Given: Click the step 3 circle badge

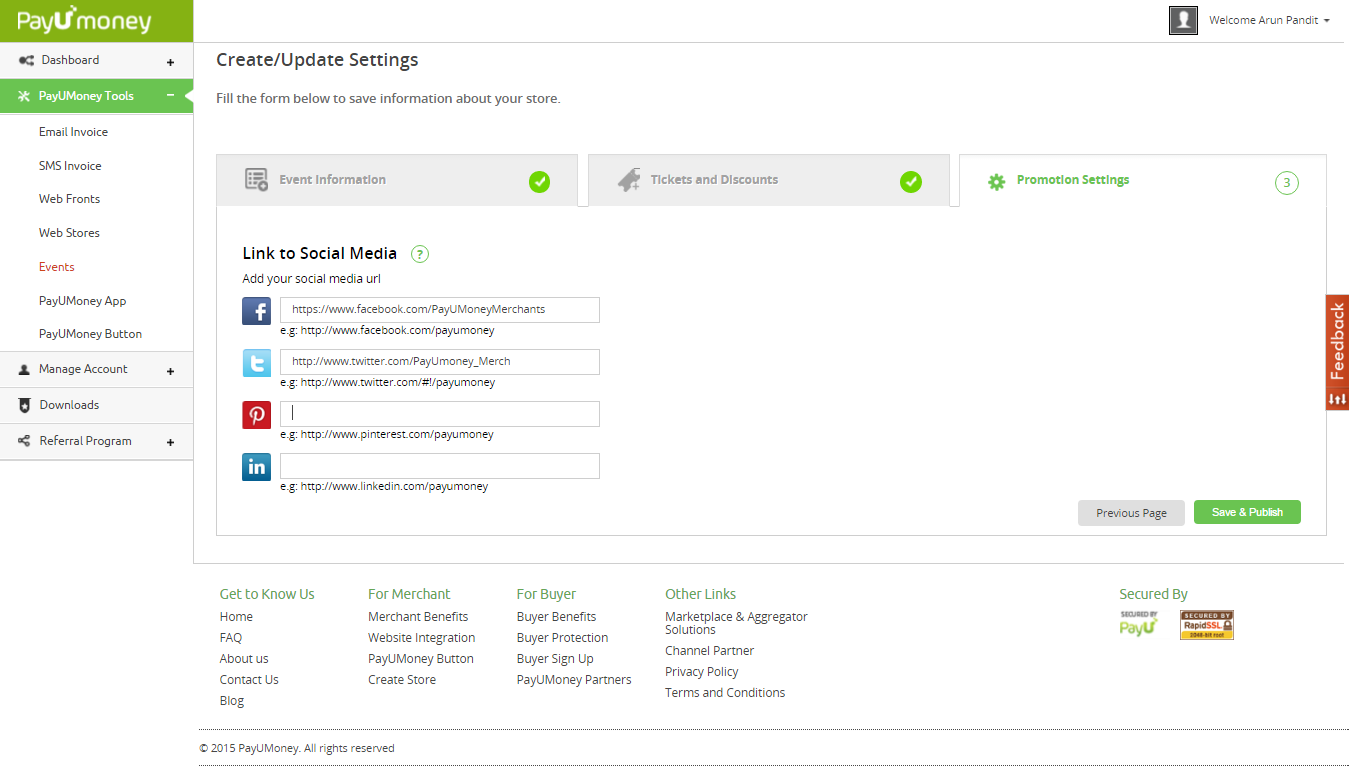Looking at the screenshot, I should click(x=1287, y=183).
